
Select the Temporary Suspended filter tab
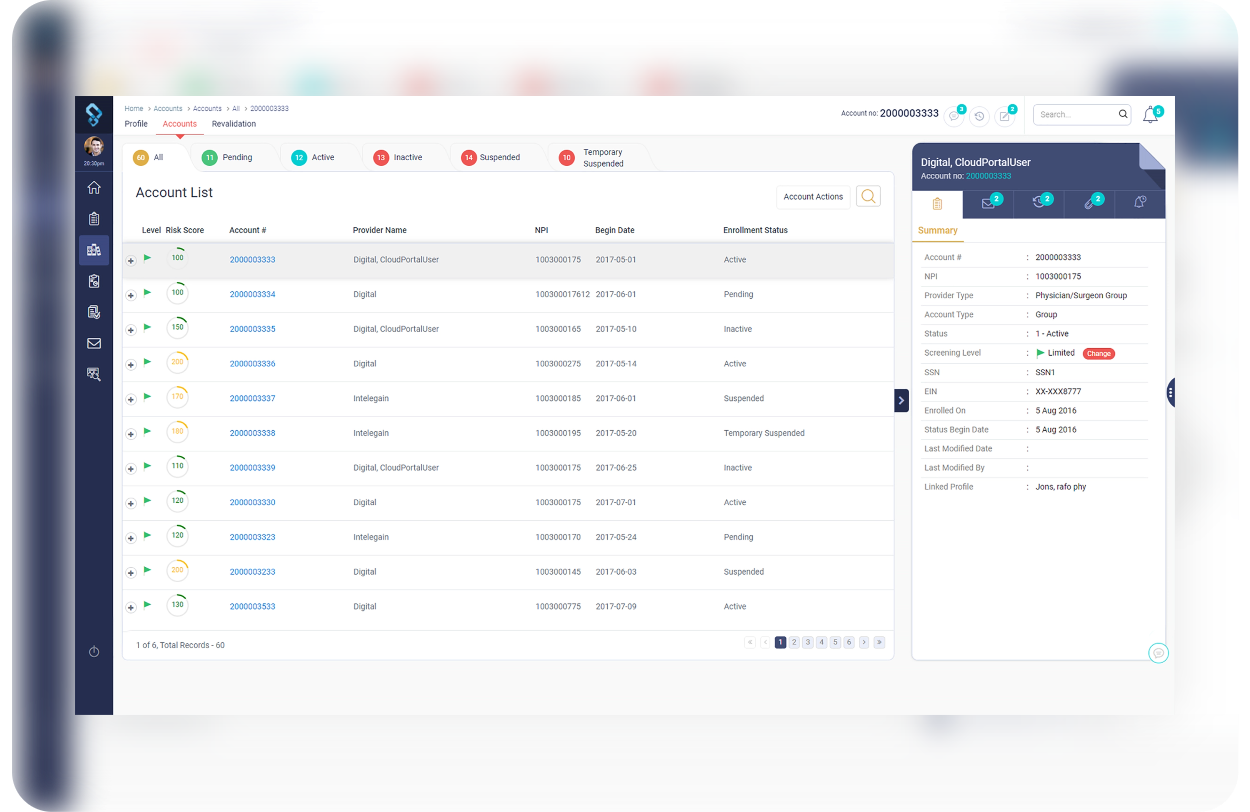pyautogui.click(x=593, y=158)
